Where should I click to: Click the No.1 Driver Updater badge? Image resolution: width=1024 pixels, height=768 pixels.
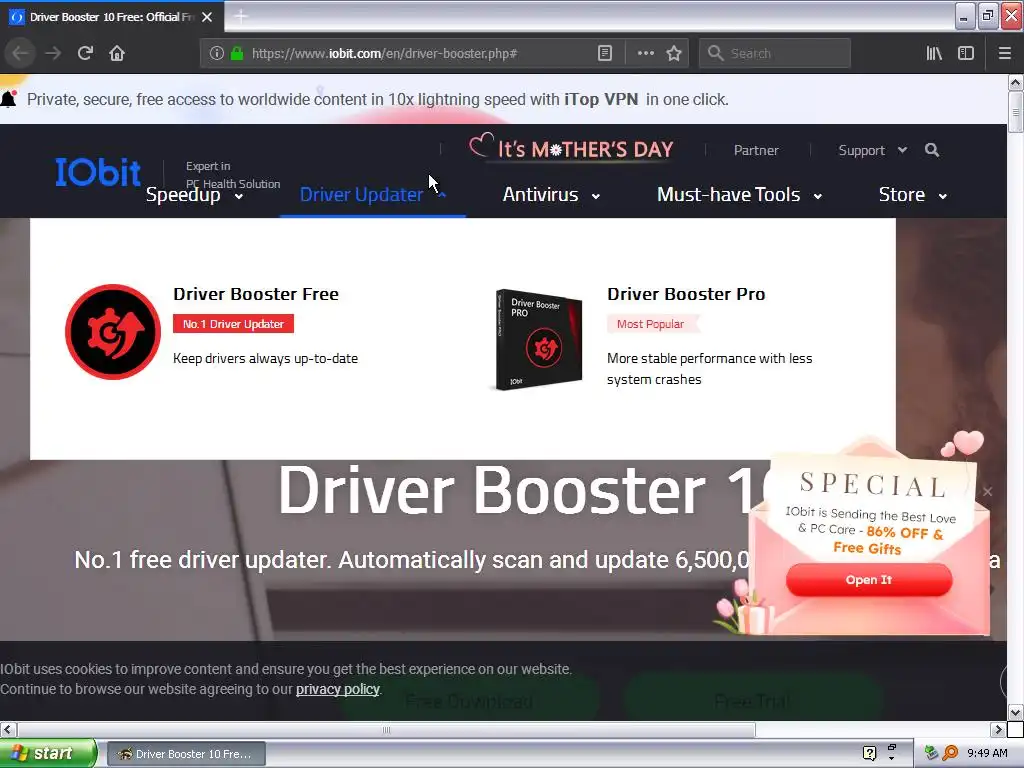(x=233, y=324)
